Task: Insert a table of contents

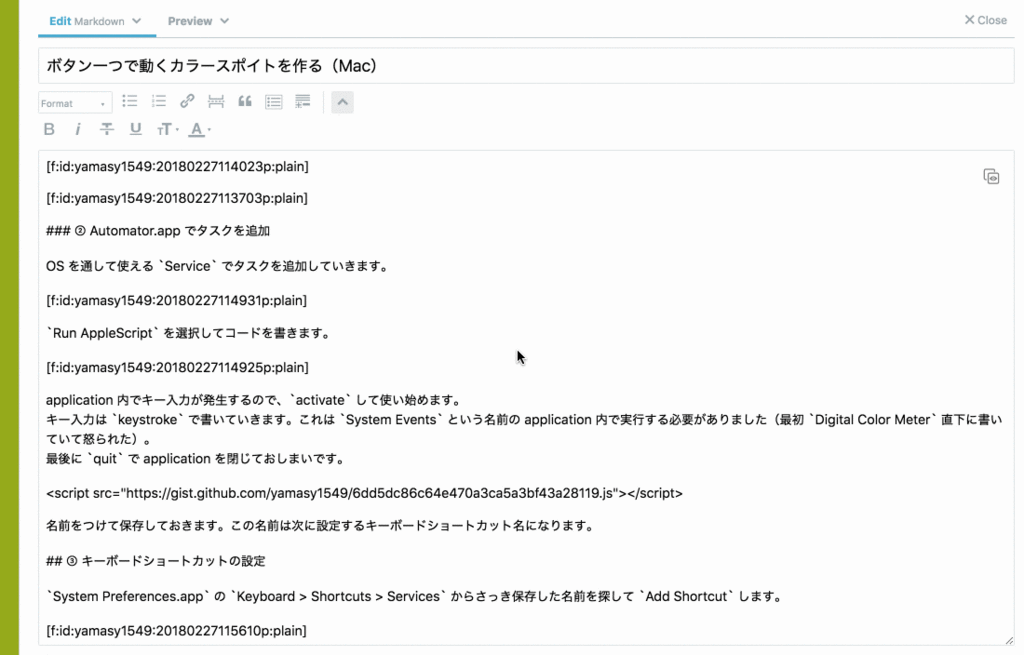Action: coord(273,100)
